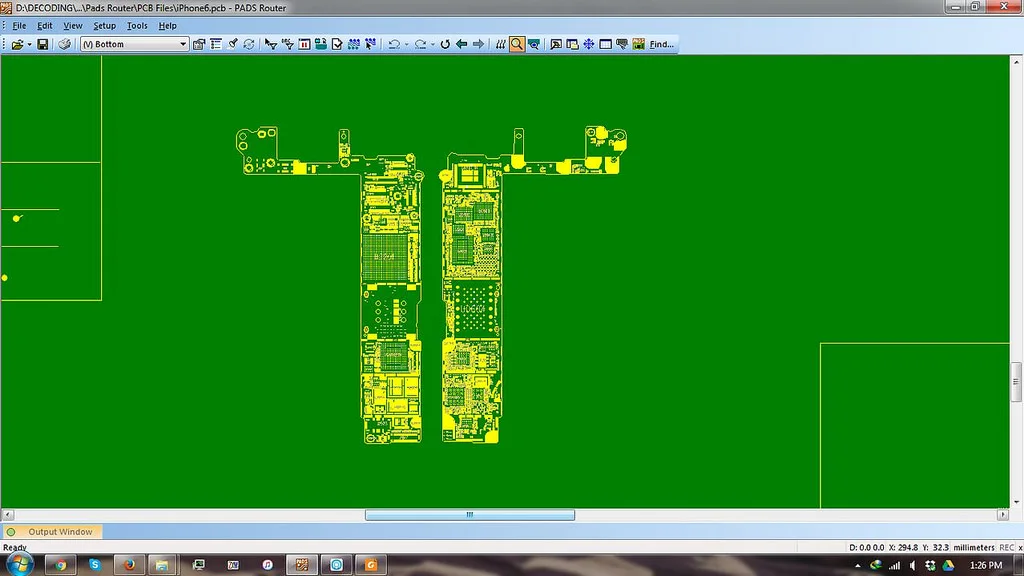Open the Tools menu
The image size is (1024, 576).
[137, 25]
